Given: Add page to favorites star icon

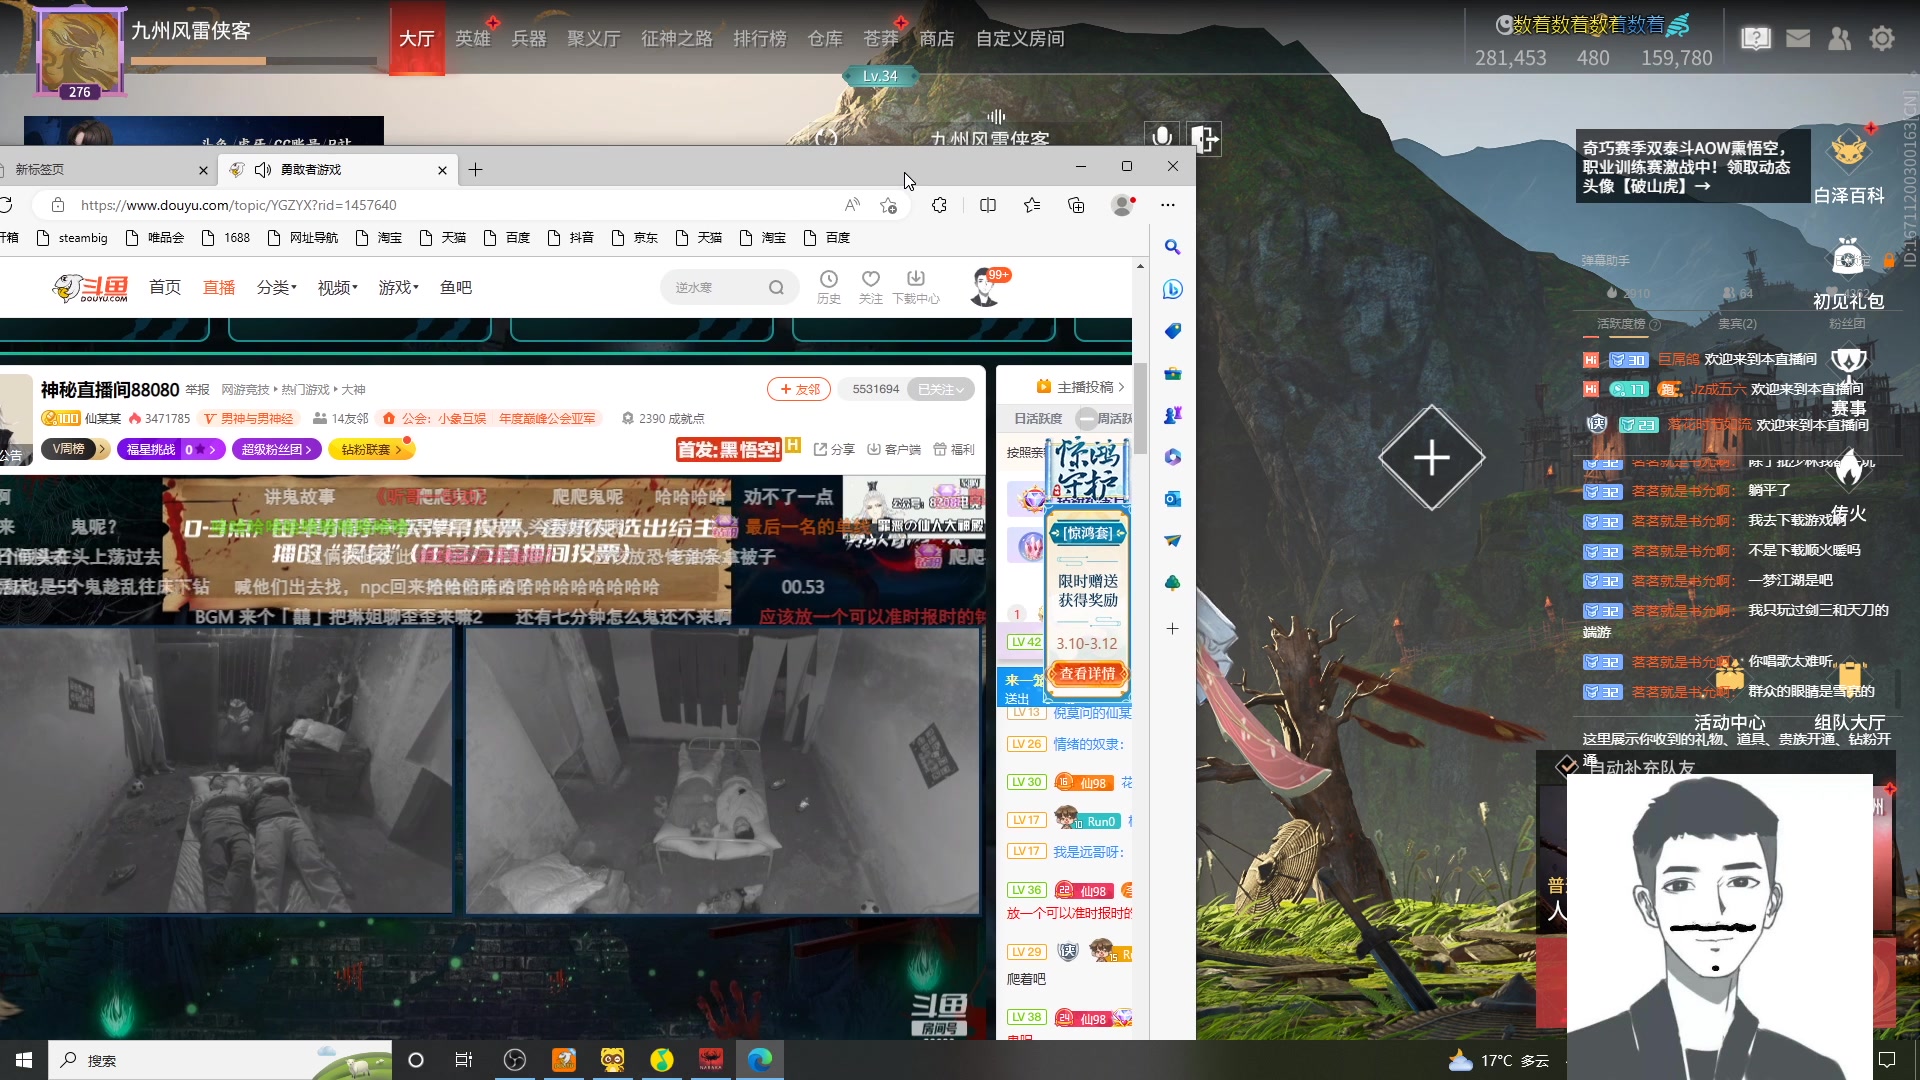Looking at the screenshot, I should [888, 205].
